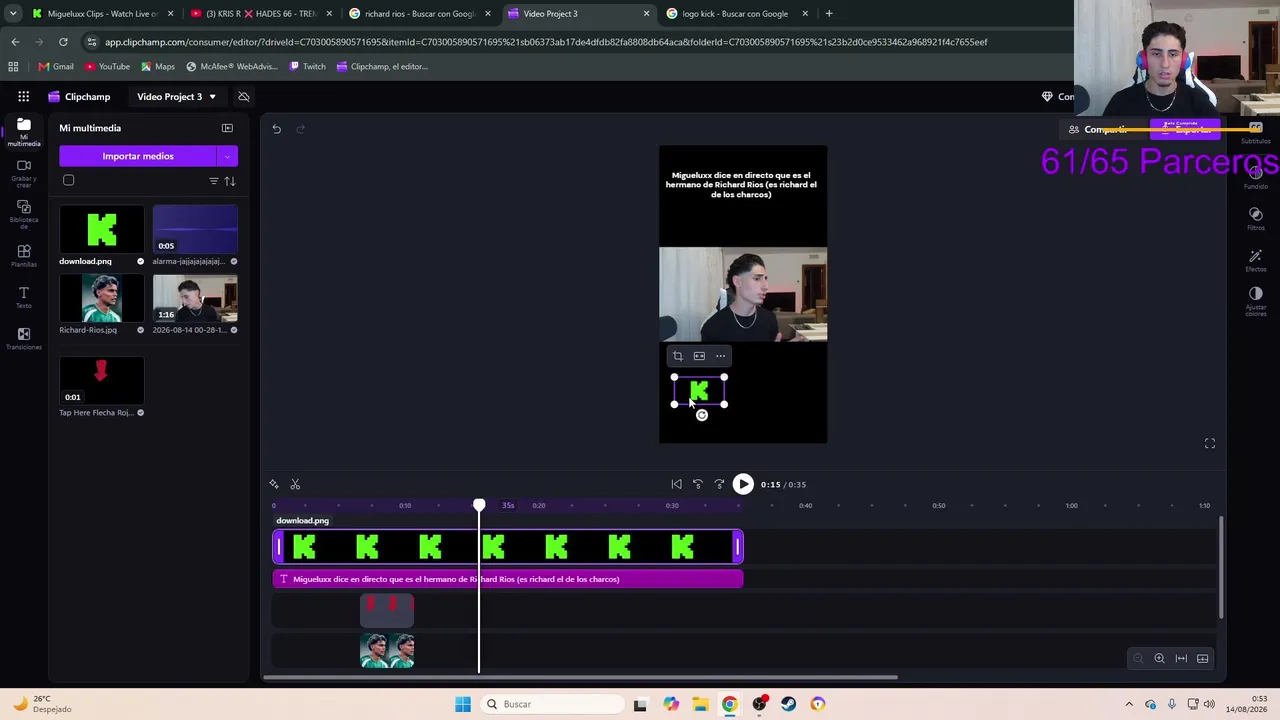Open the McAfee WebAdvisor bookmark

click(x=232, y=67)
